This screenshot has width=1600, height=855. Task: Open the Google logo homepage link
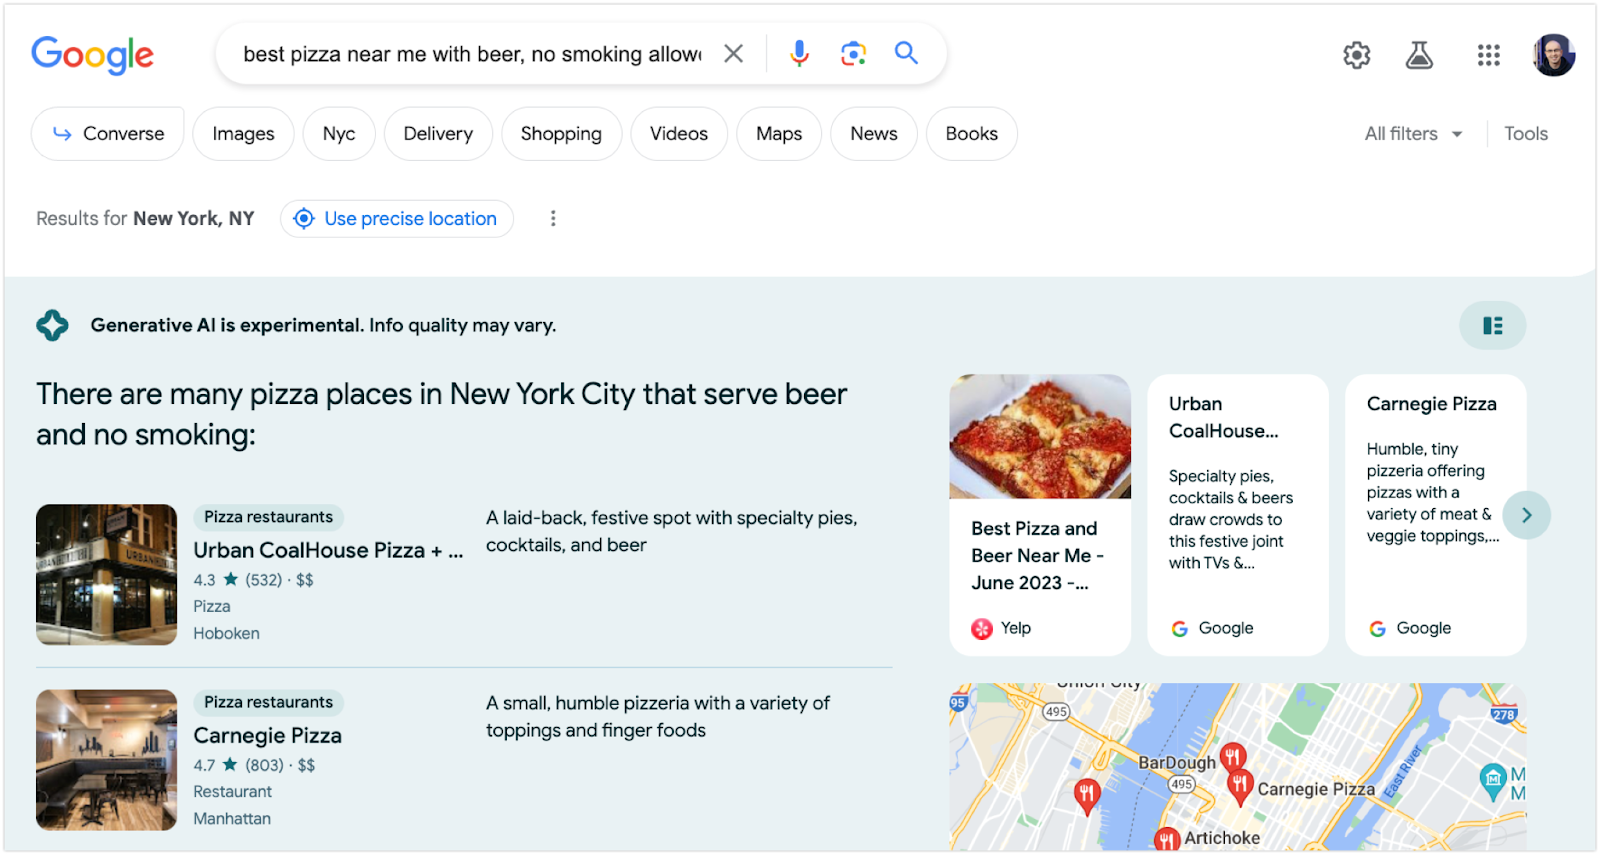[x=92, y=55]
